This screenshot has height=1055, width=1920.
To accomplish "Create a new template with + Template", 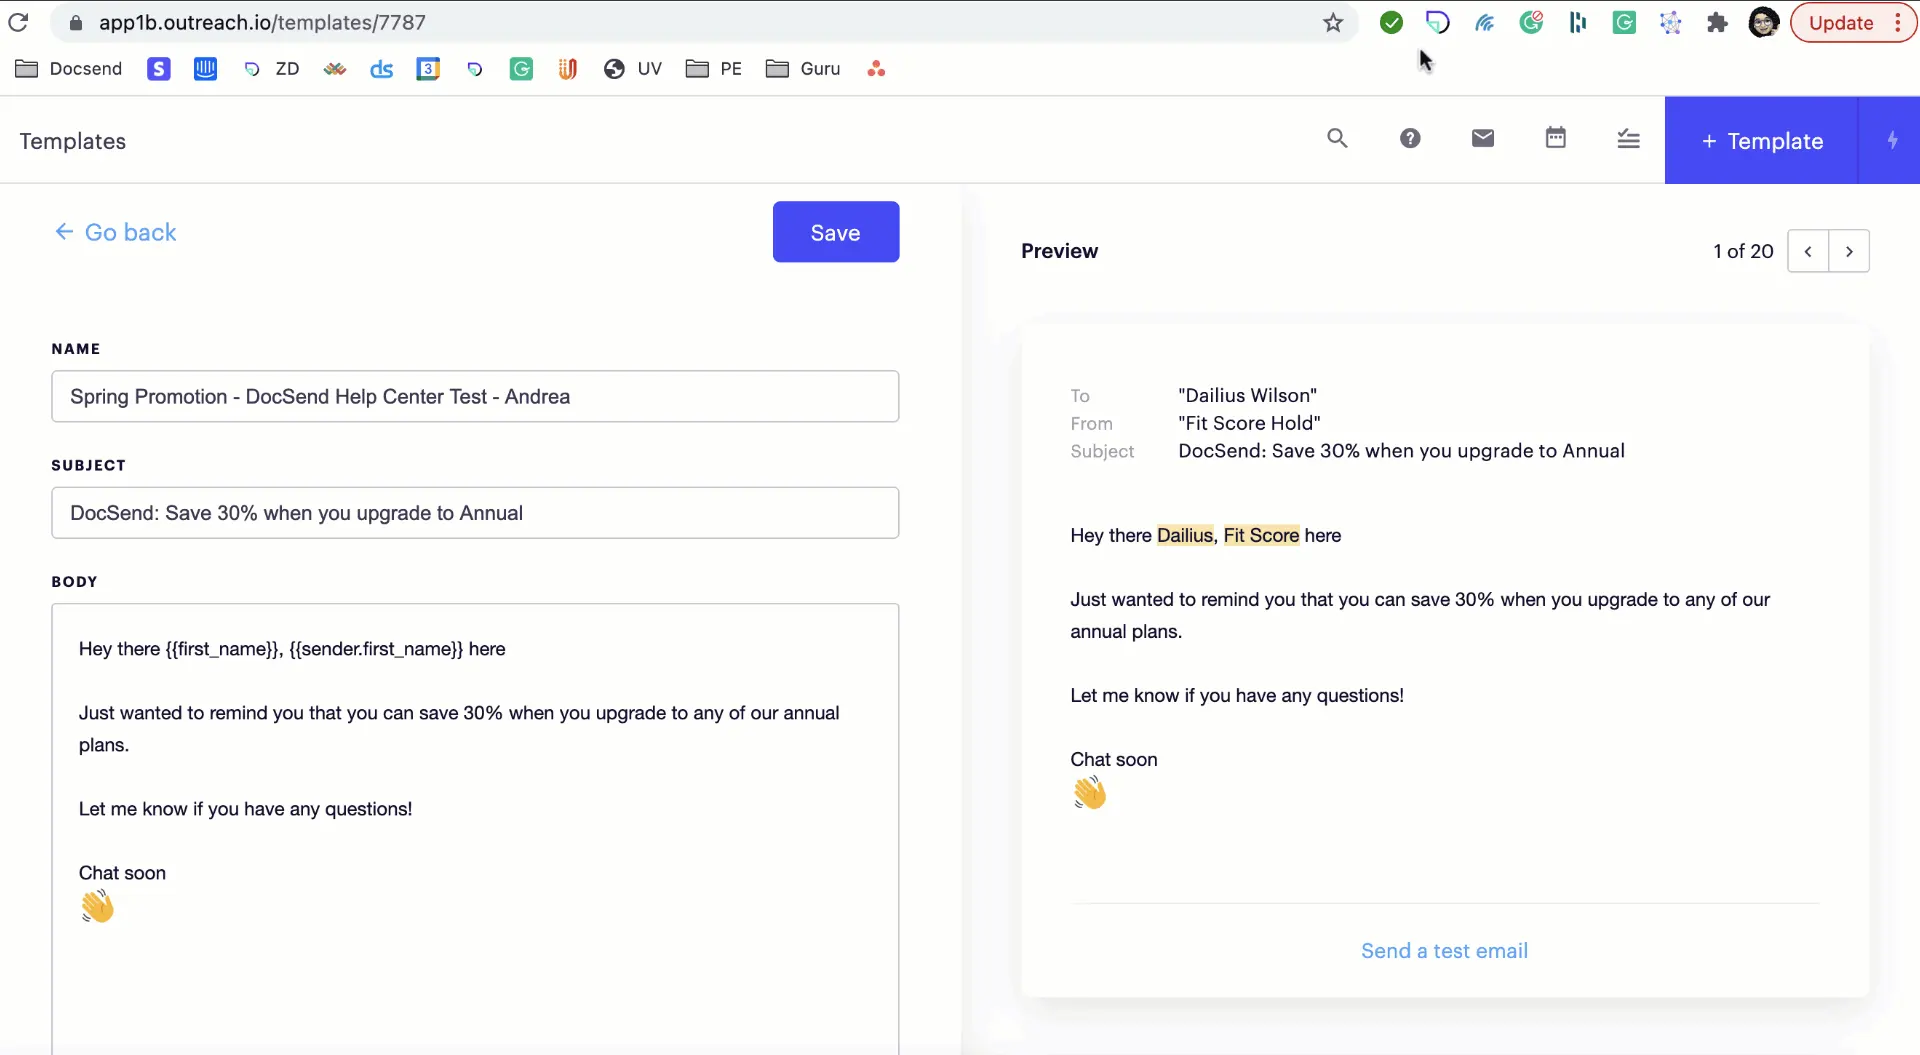I will 1762,140.
